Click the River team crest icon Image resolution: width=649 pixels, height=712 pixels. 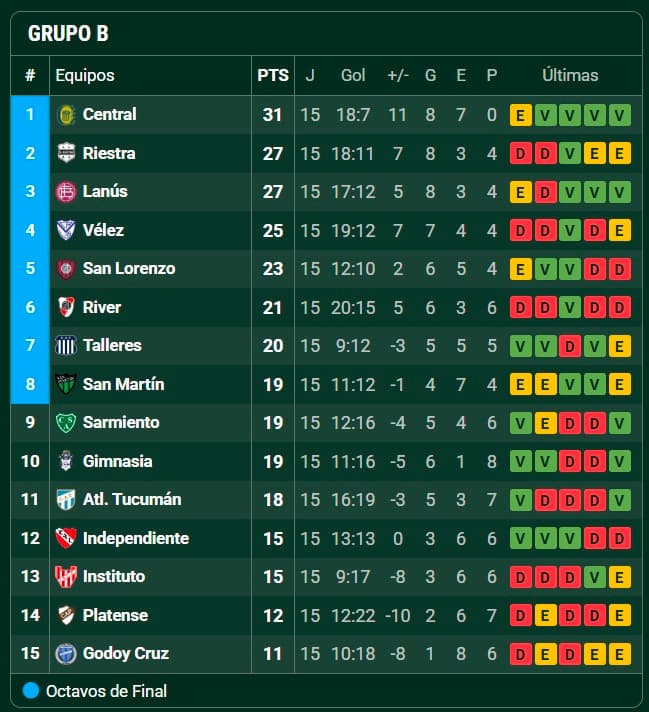coord(66,307)
